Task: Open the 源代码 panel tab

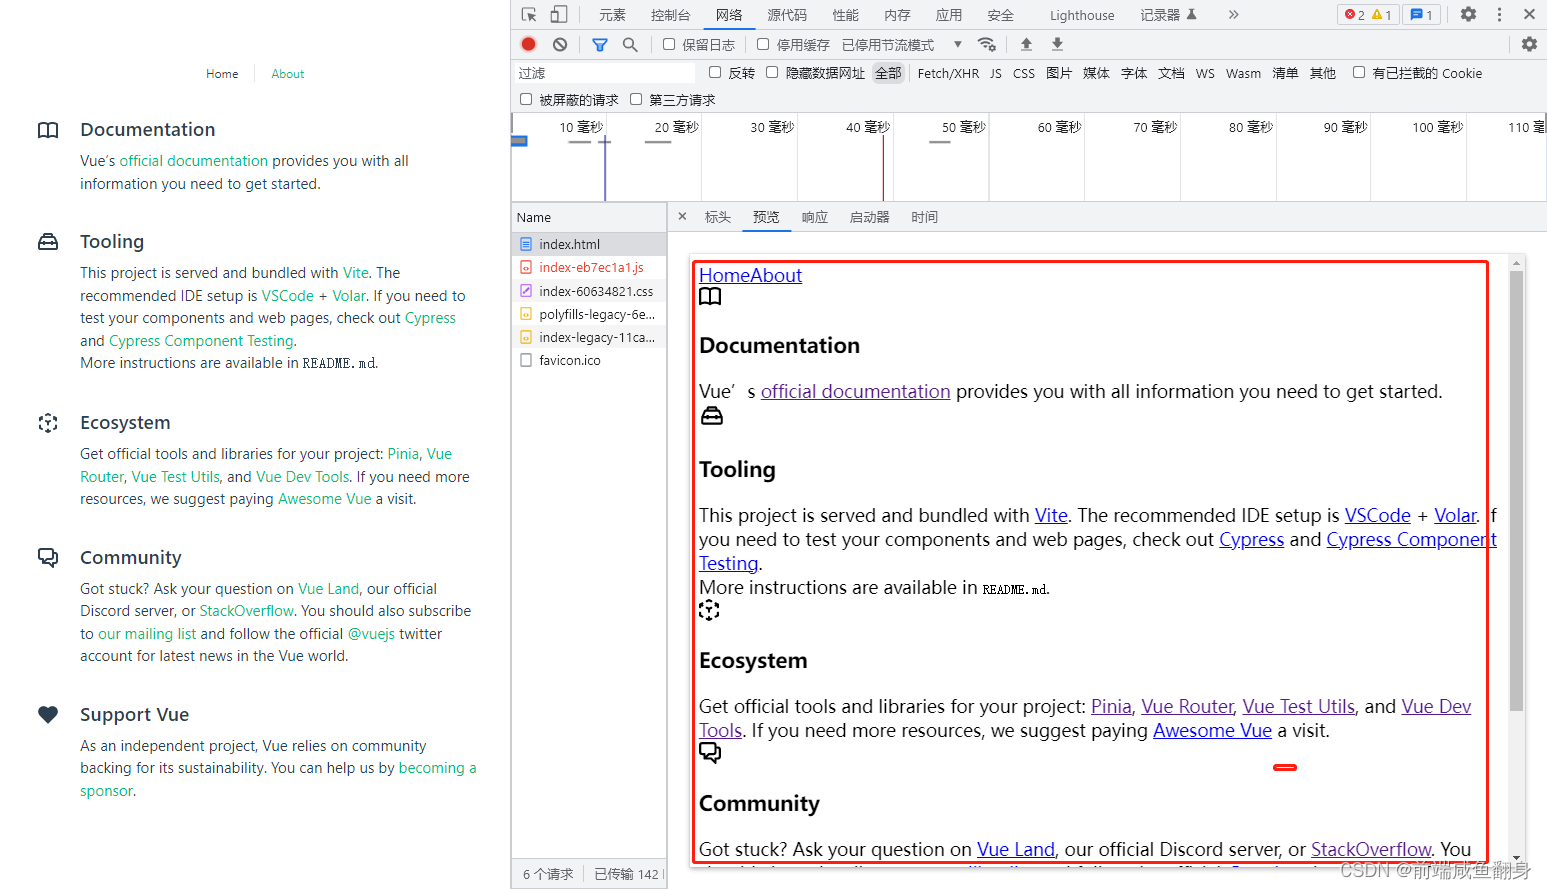Action: pyautogui.click(x=787, y=15)
